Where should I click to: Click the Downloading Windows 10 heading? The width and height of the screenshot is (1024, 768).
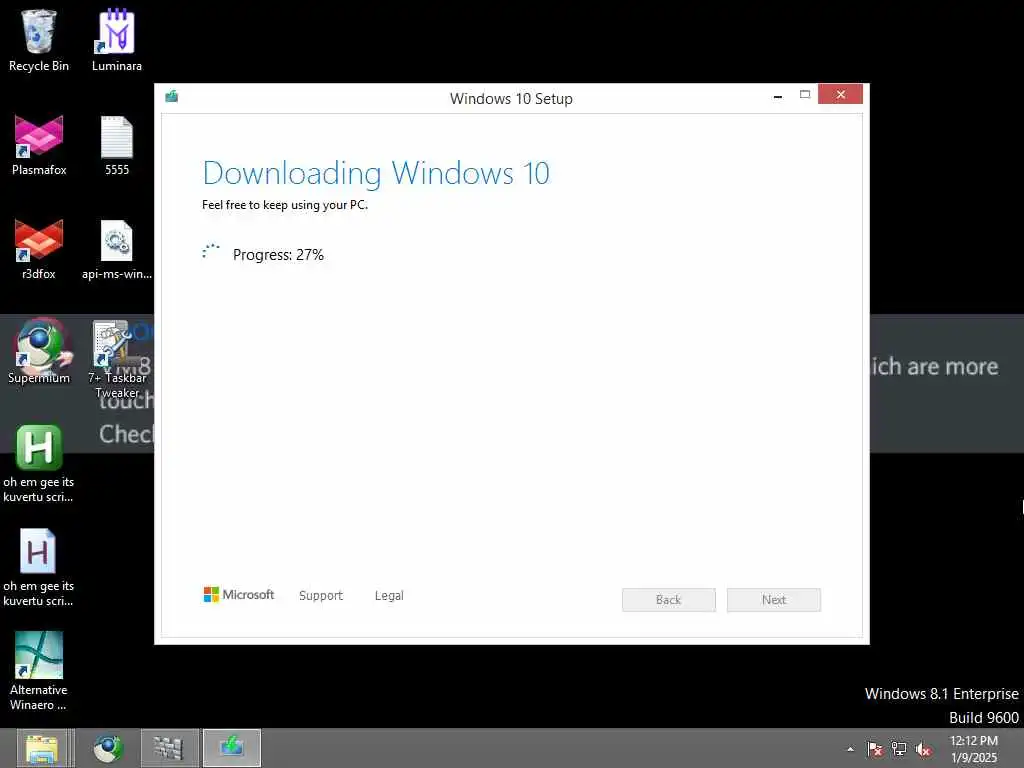(376, 174)
